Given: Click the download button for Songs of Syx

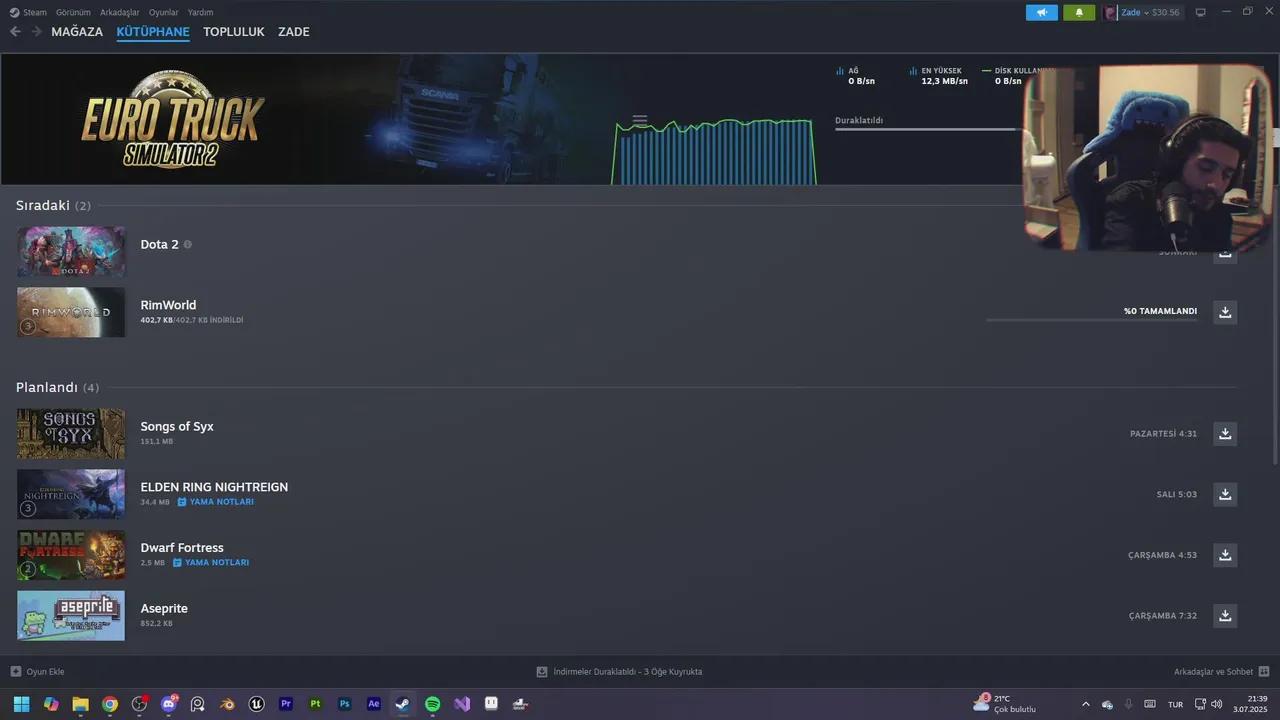Looking at the screenshot, I should pos(1225,433).
